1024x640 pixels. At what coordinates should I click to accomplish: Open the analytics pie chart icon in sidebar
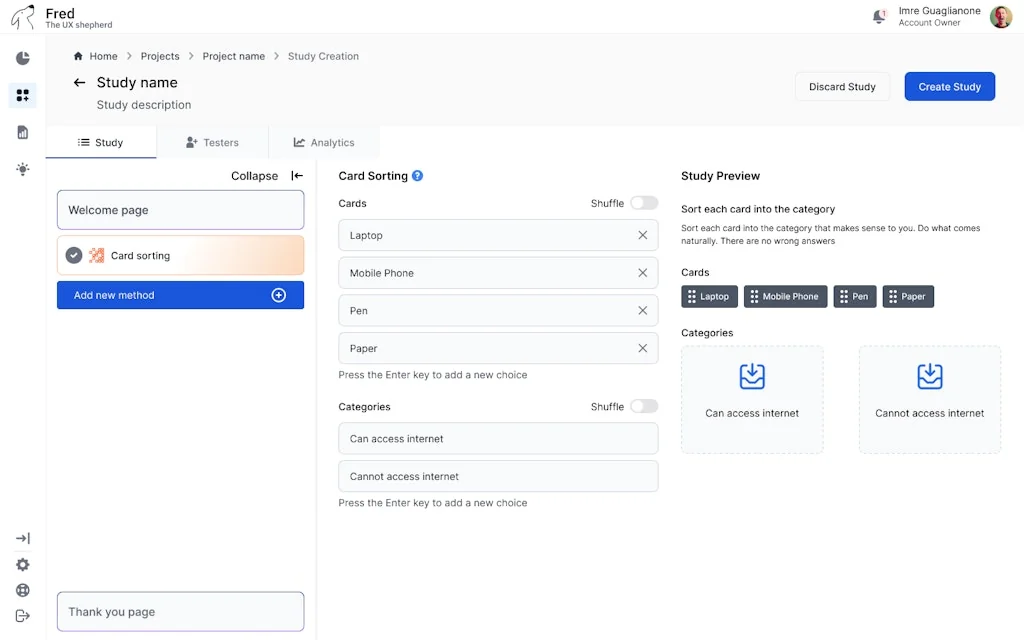point(22,57)
